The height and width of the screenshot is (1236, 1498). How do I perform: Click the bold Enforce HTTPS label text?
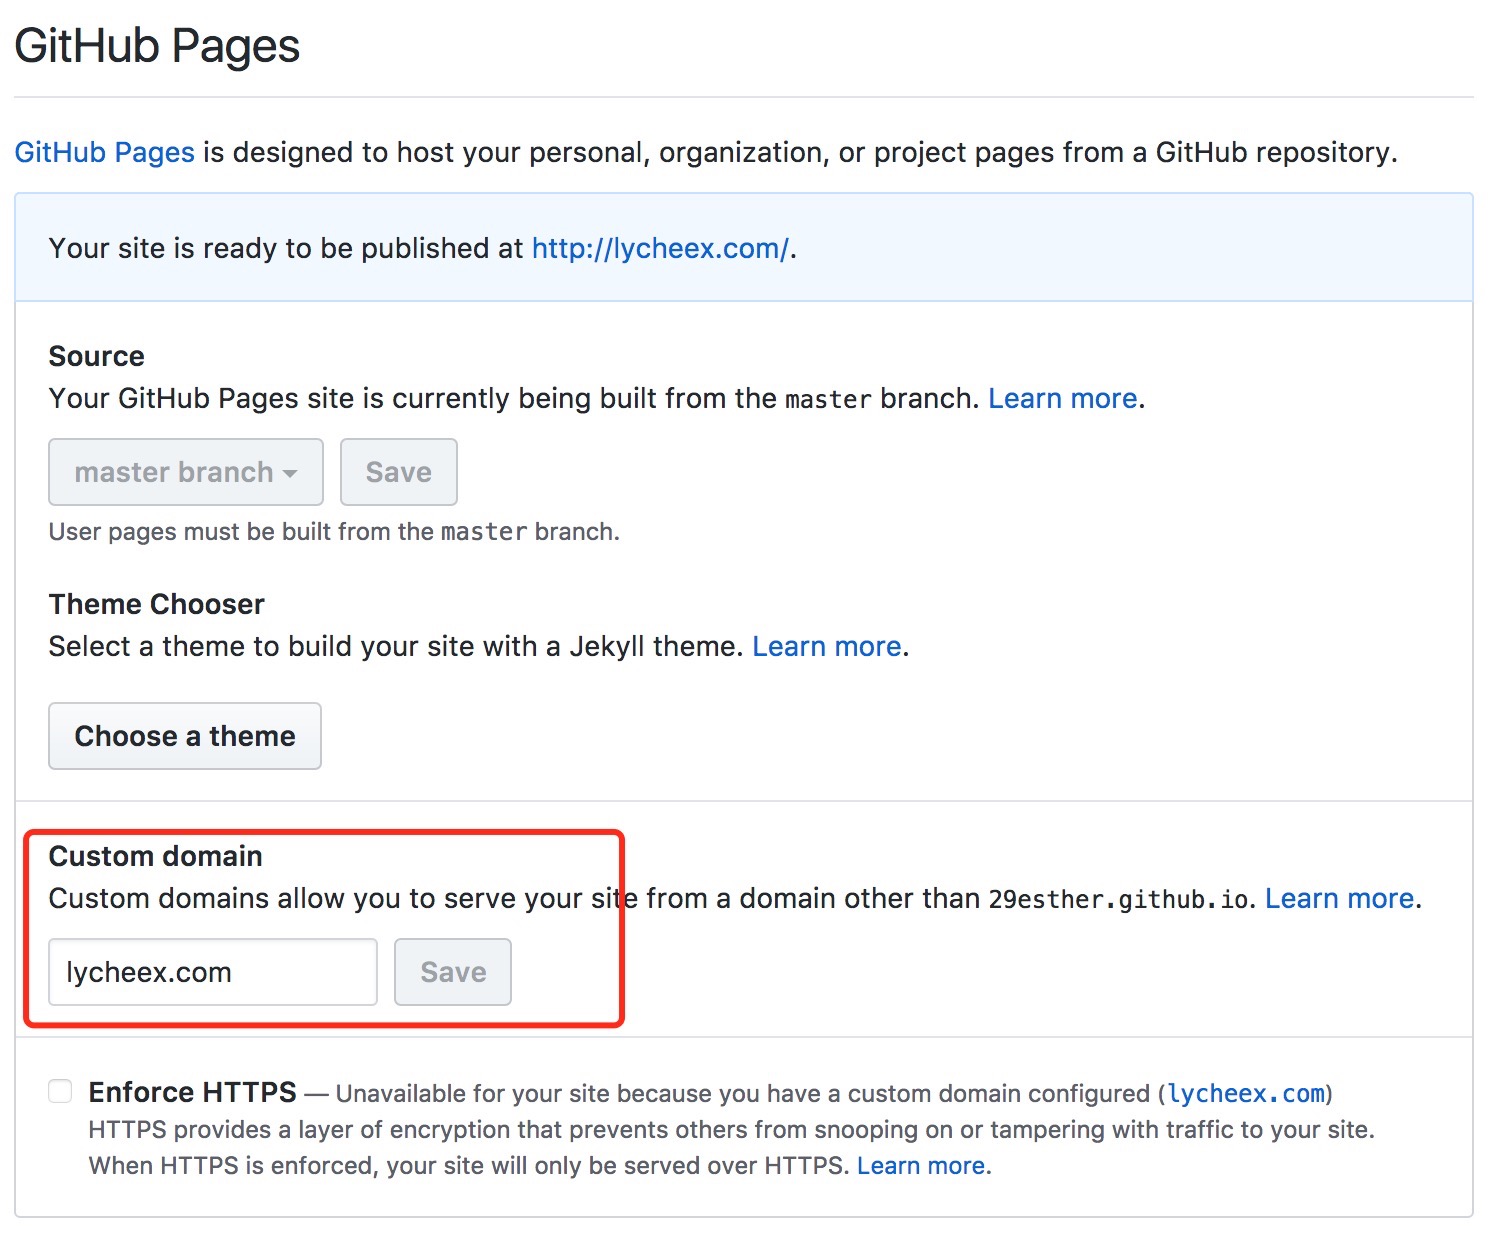pyautogui.click(x=193, y=1092)
